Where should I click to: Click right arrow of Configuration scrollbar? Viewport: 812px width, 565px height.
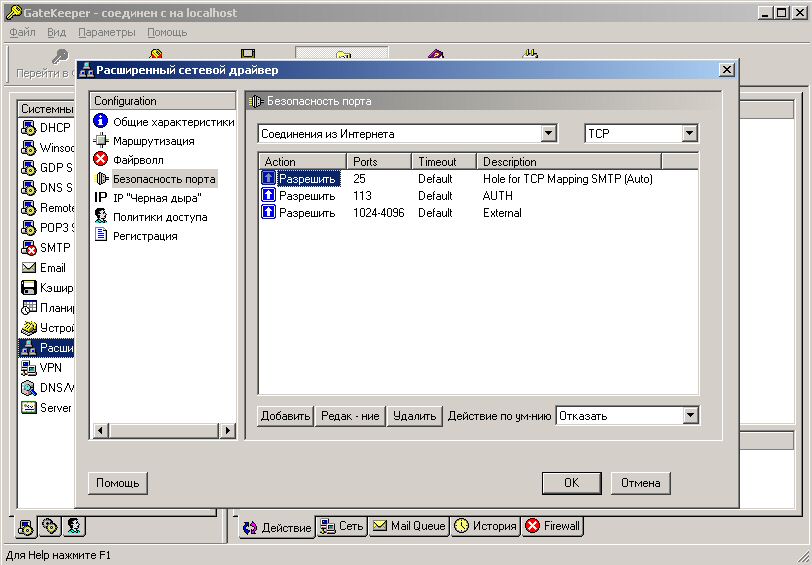(227, 430)
